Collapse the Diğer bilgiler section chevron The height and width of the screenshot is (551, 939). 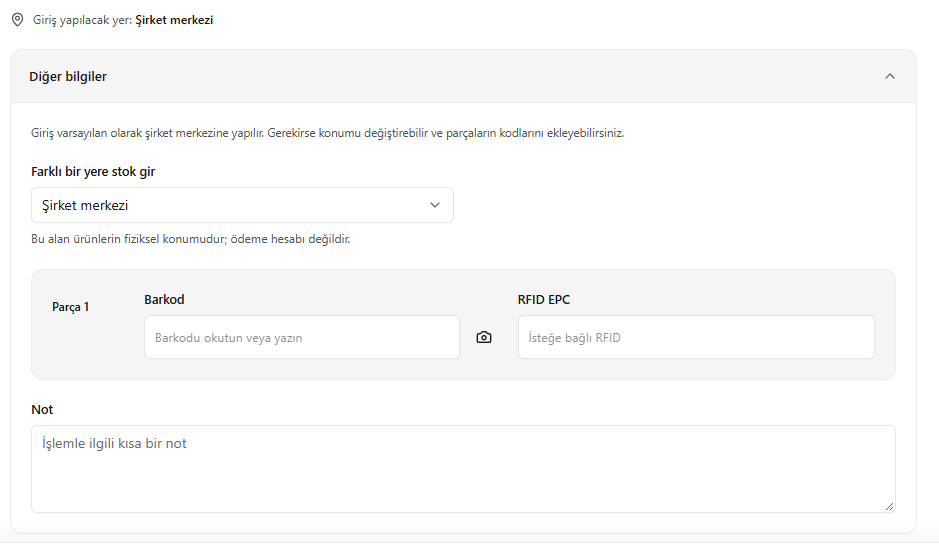pos(890,76)
